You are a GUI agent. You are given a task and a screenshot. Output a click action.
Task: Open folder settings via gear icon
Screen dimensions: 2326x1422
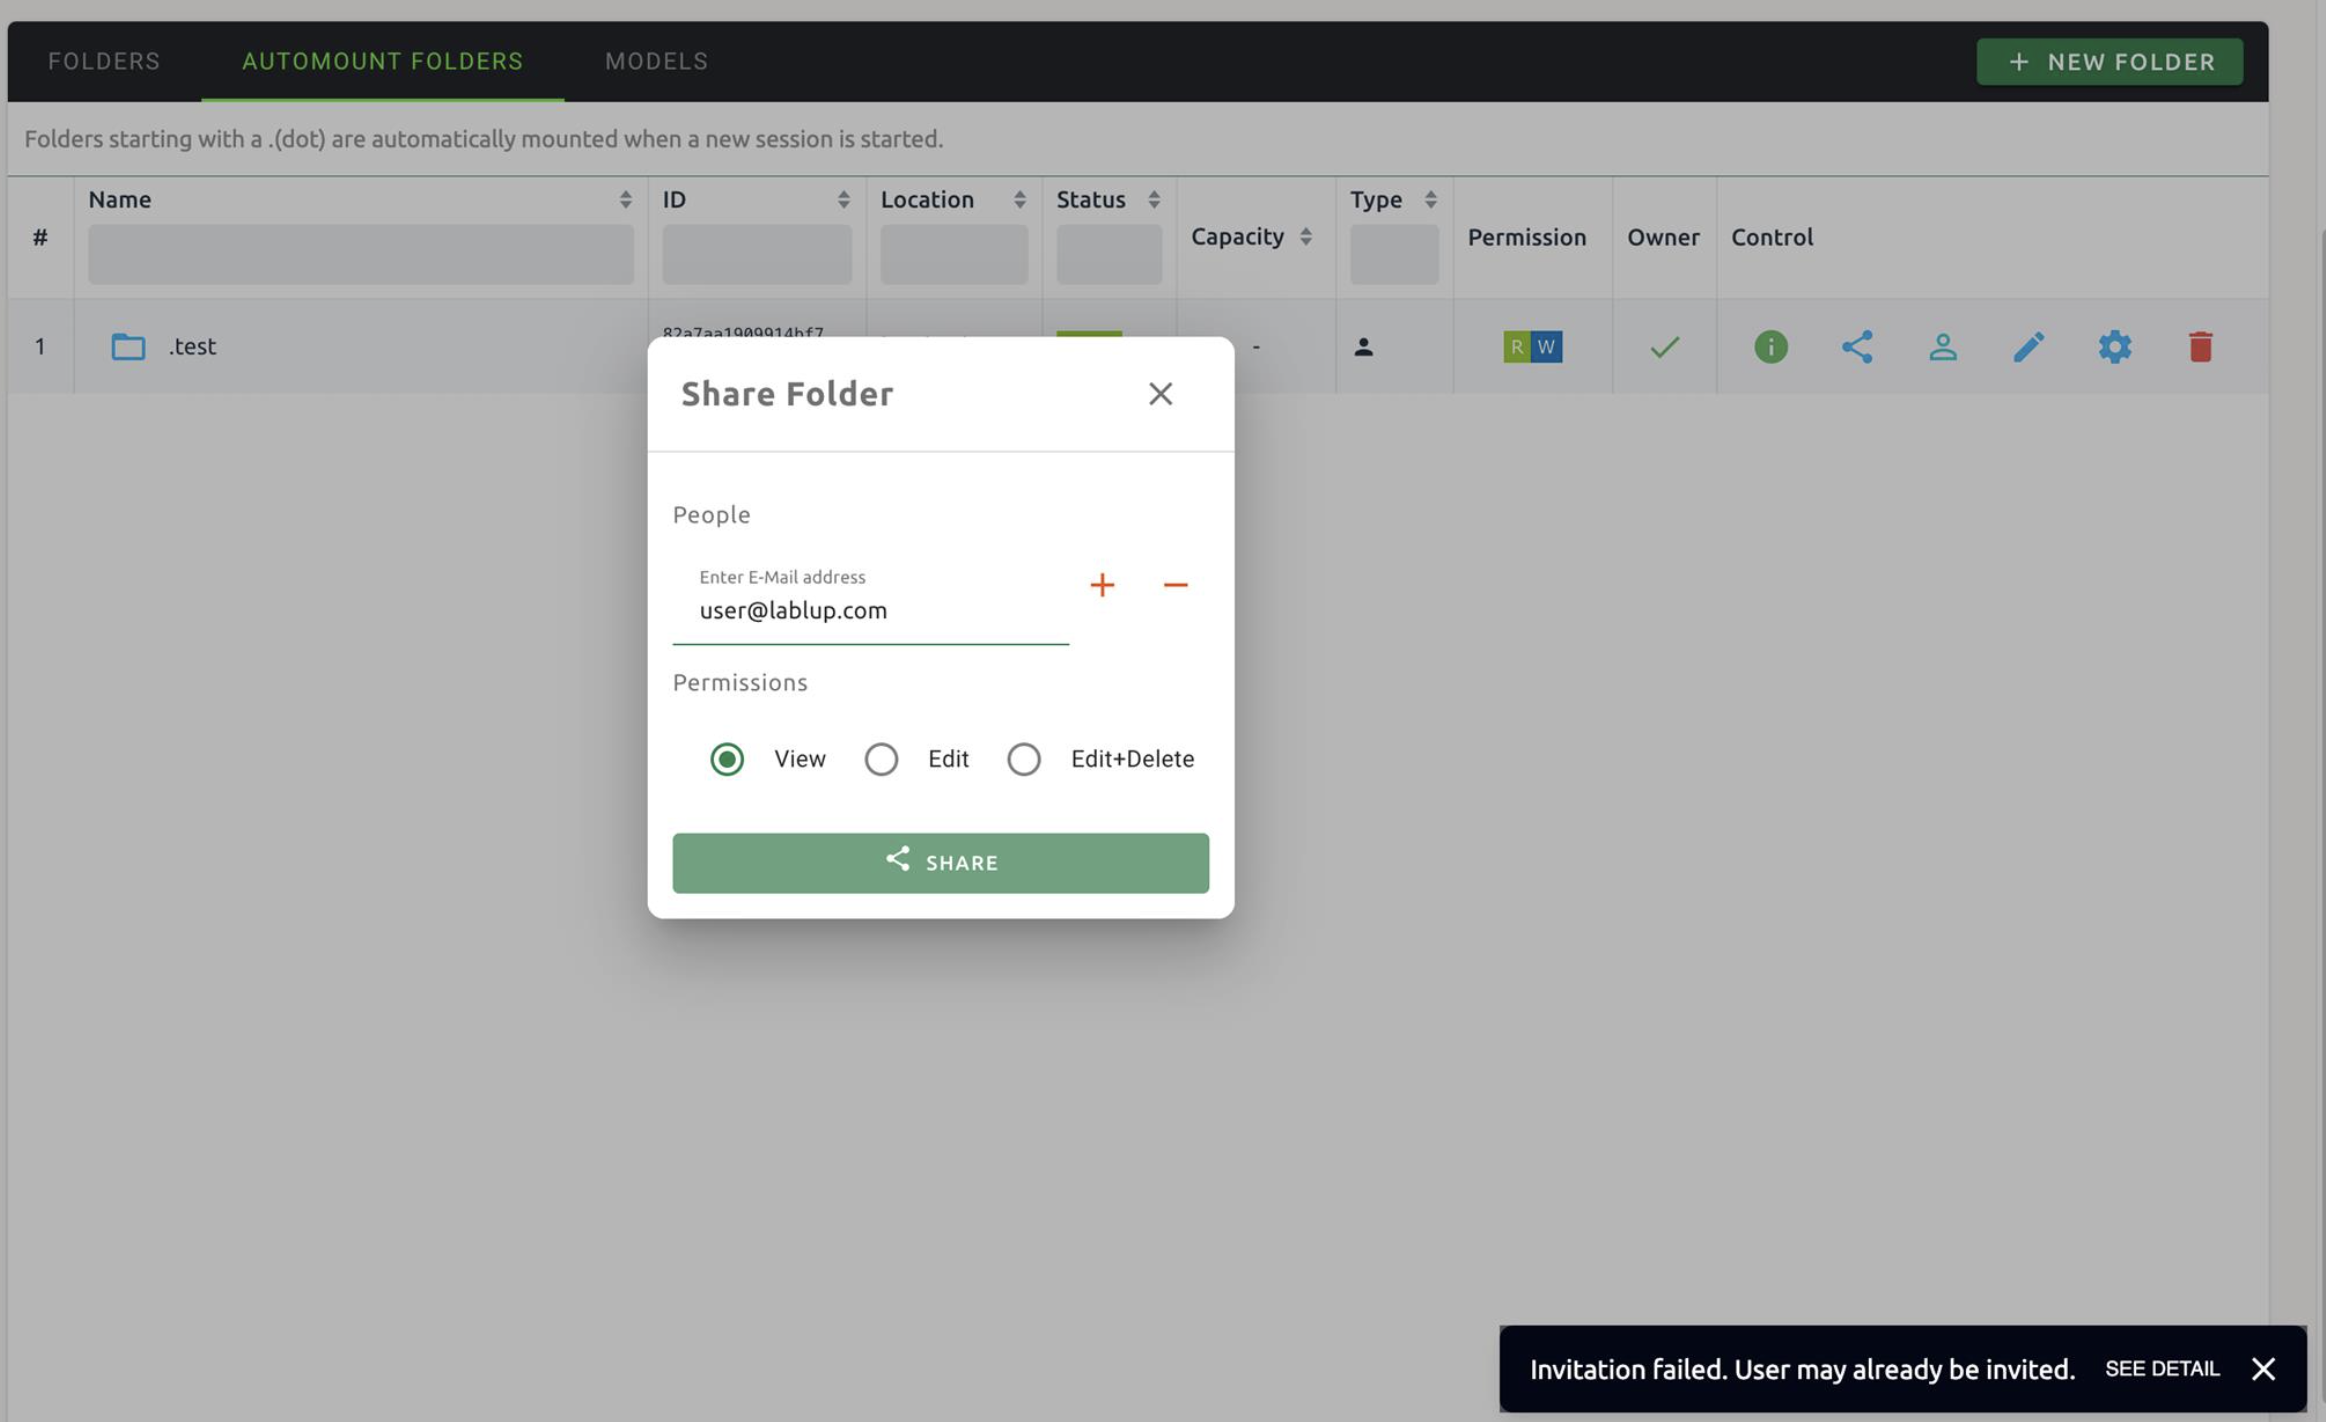tap(2114, 347)
